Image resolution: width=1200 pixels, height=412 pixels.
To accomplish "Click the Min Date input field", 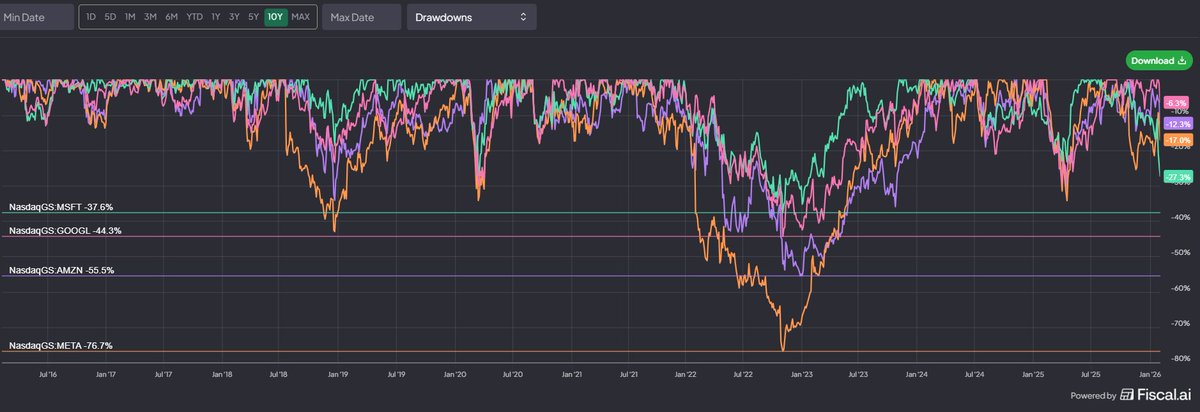I will (37, 17).
